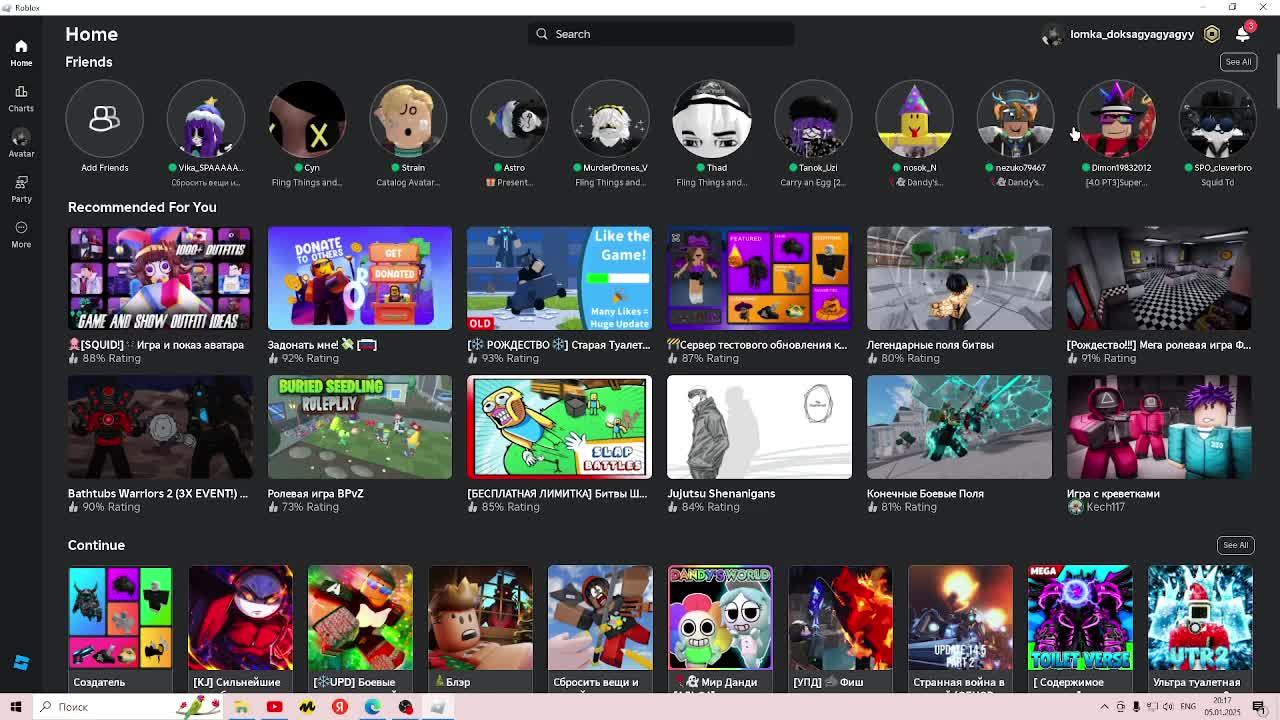Focus the Search field
The height and width of the screenshot is (720, 1280).
click(x=661, y=34)
